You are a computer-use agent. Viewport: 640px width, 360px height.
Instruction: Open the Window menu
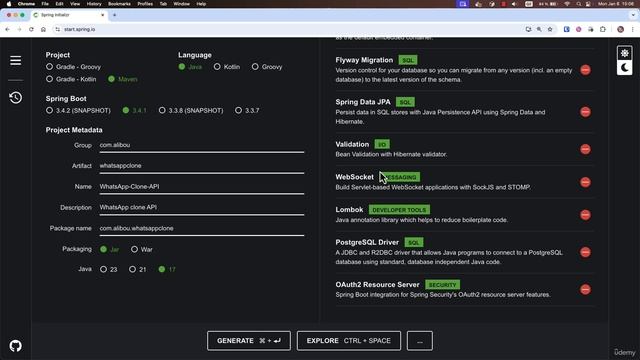pyautogui.click(x=182, y=4)
